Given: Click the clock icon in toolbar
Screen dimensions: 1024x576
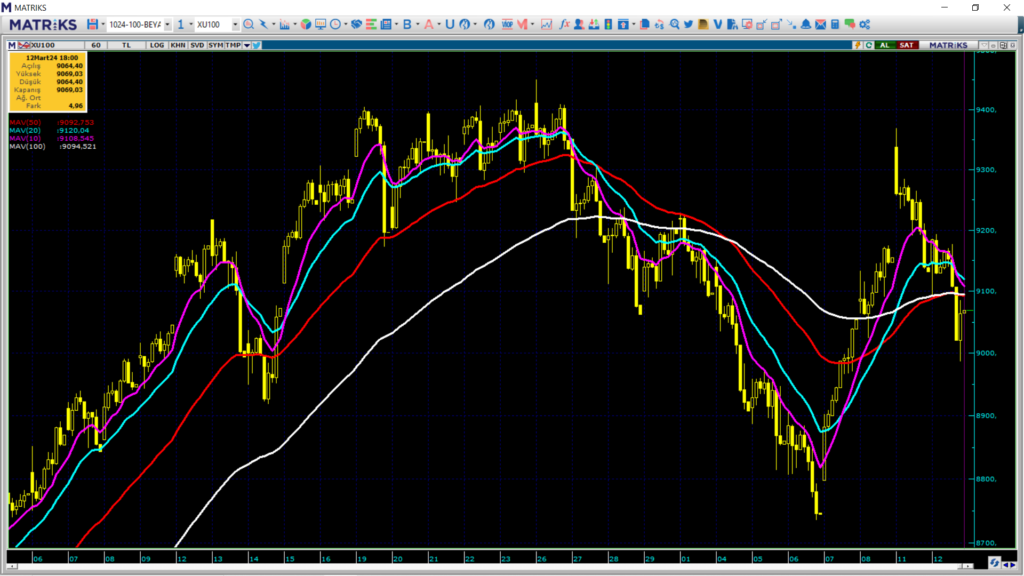Looking at the screenshot, I should coord(336,24).
